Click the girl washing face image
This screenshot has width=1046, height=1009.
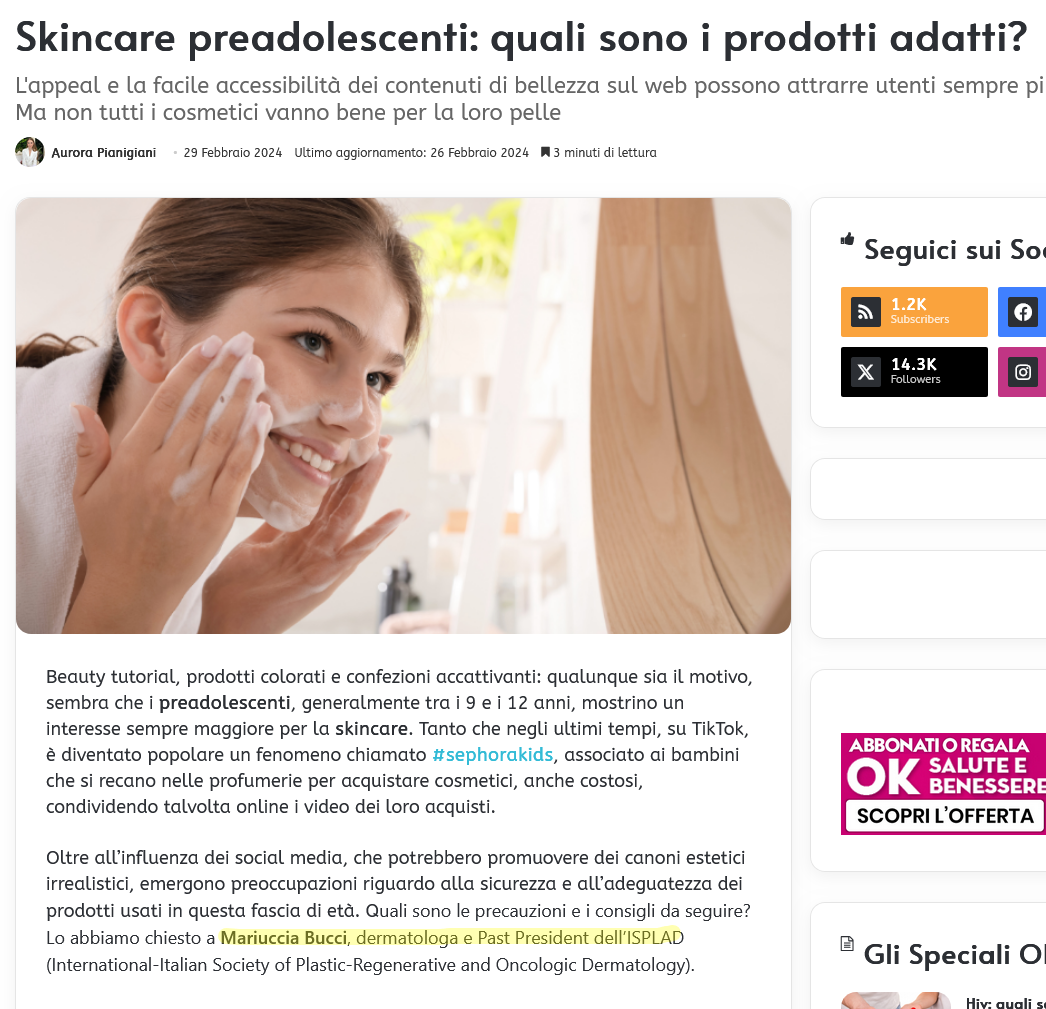(403, 415)
